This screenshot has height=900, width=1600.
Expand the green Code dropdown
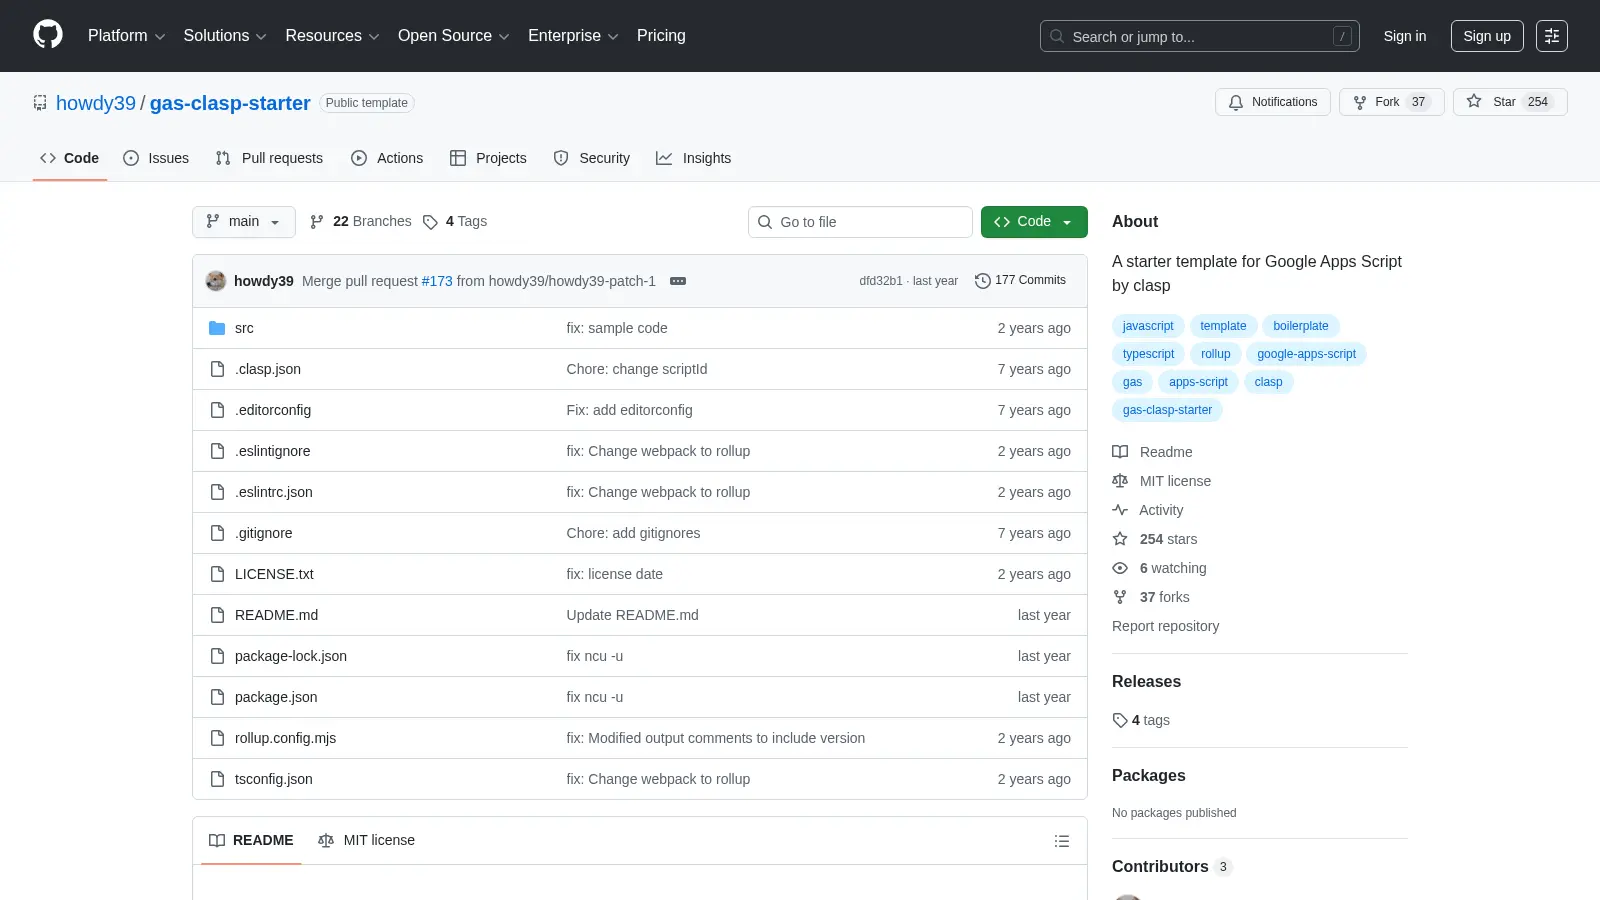pyautogui.click(x=1034, y=222)
